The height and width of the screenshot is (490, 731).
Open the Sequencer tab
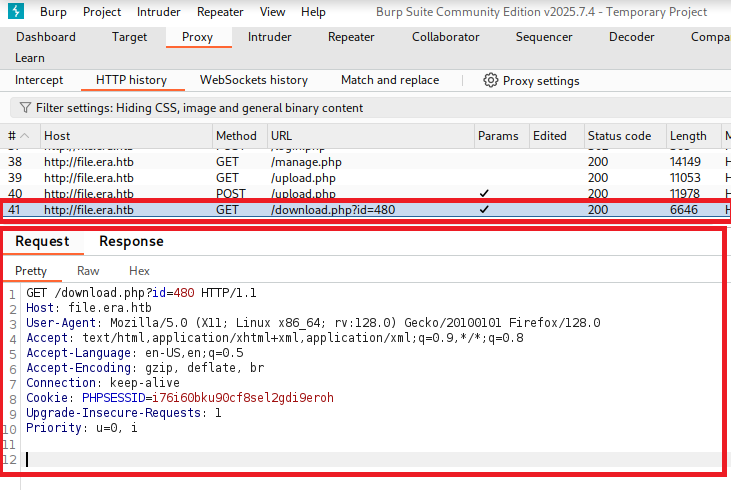tap(544, 37)
